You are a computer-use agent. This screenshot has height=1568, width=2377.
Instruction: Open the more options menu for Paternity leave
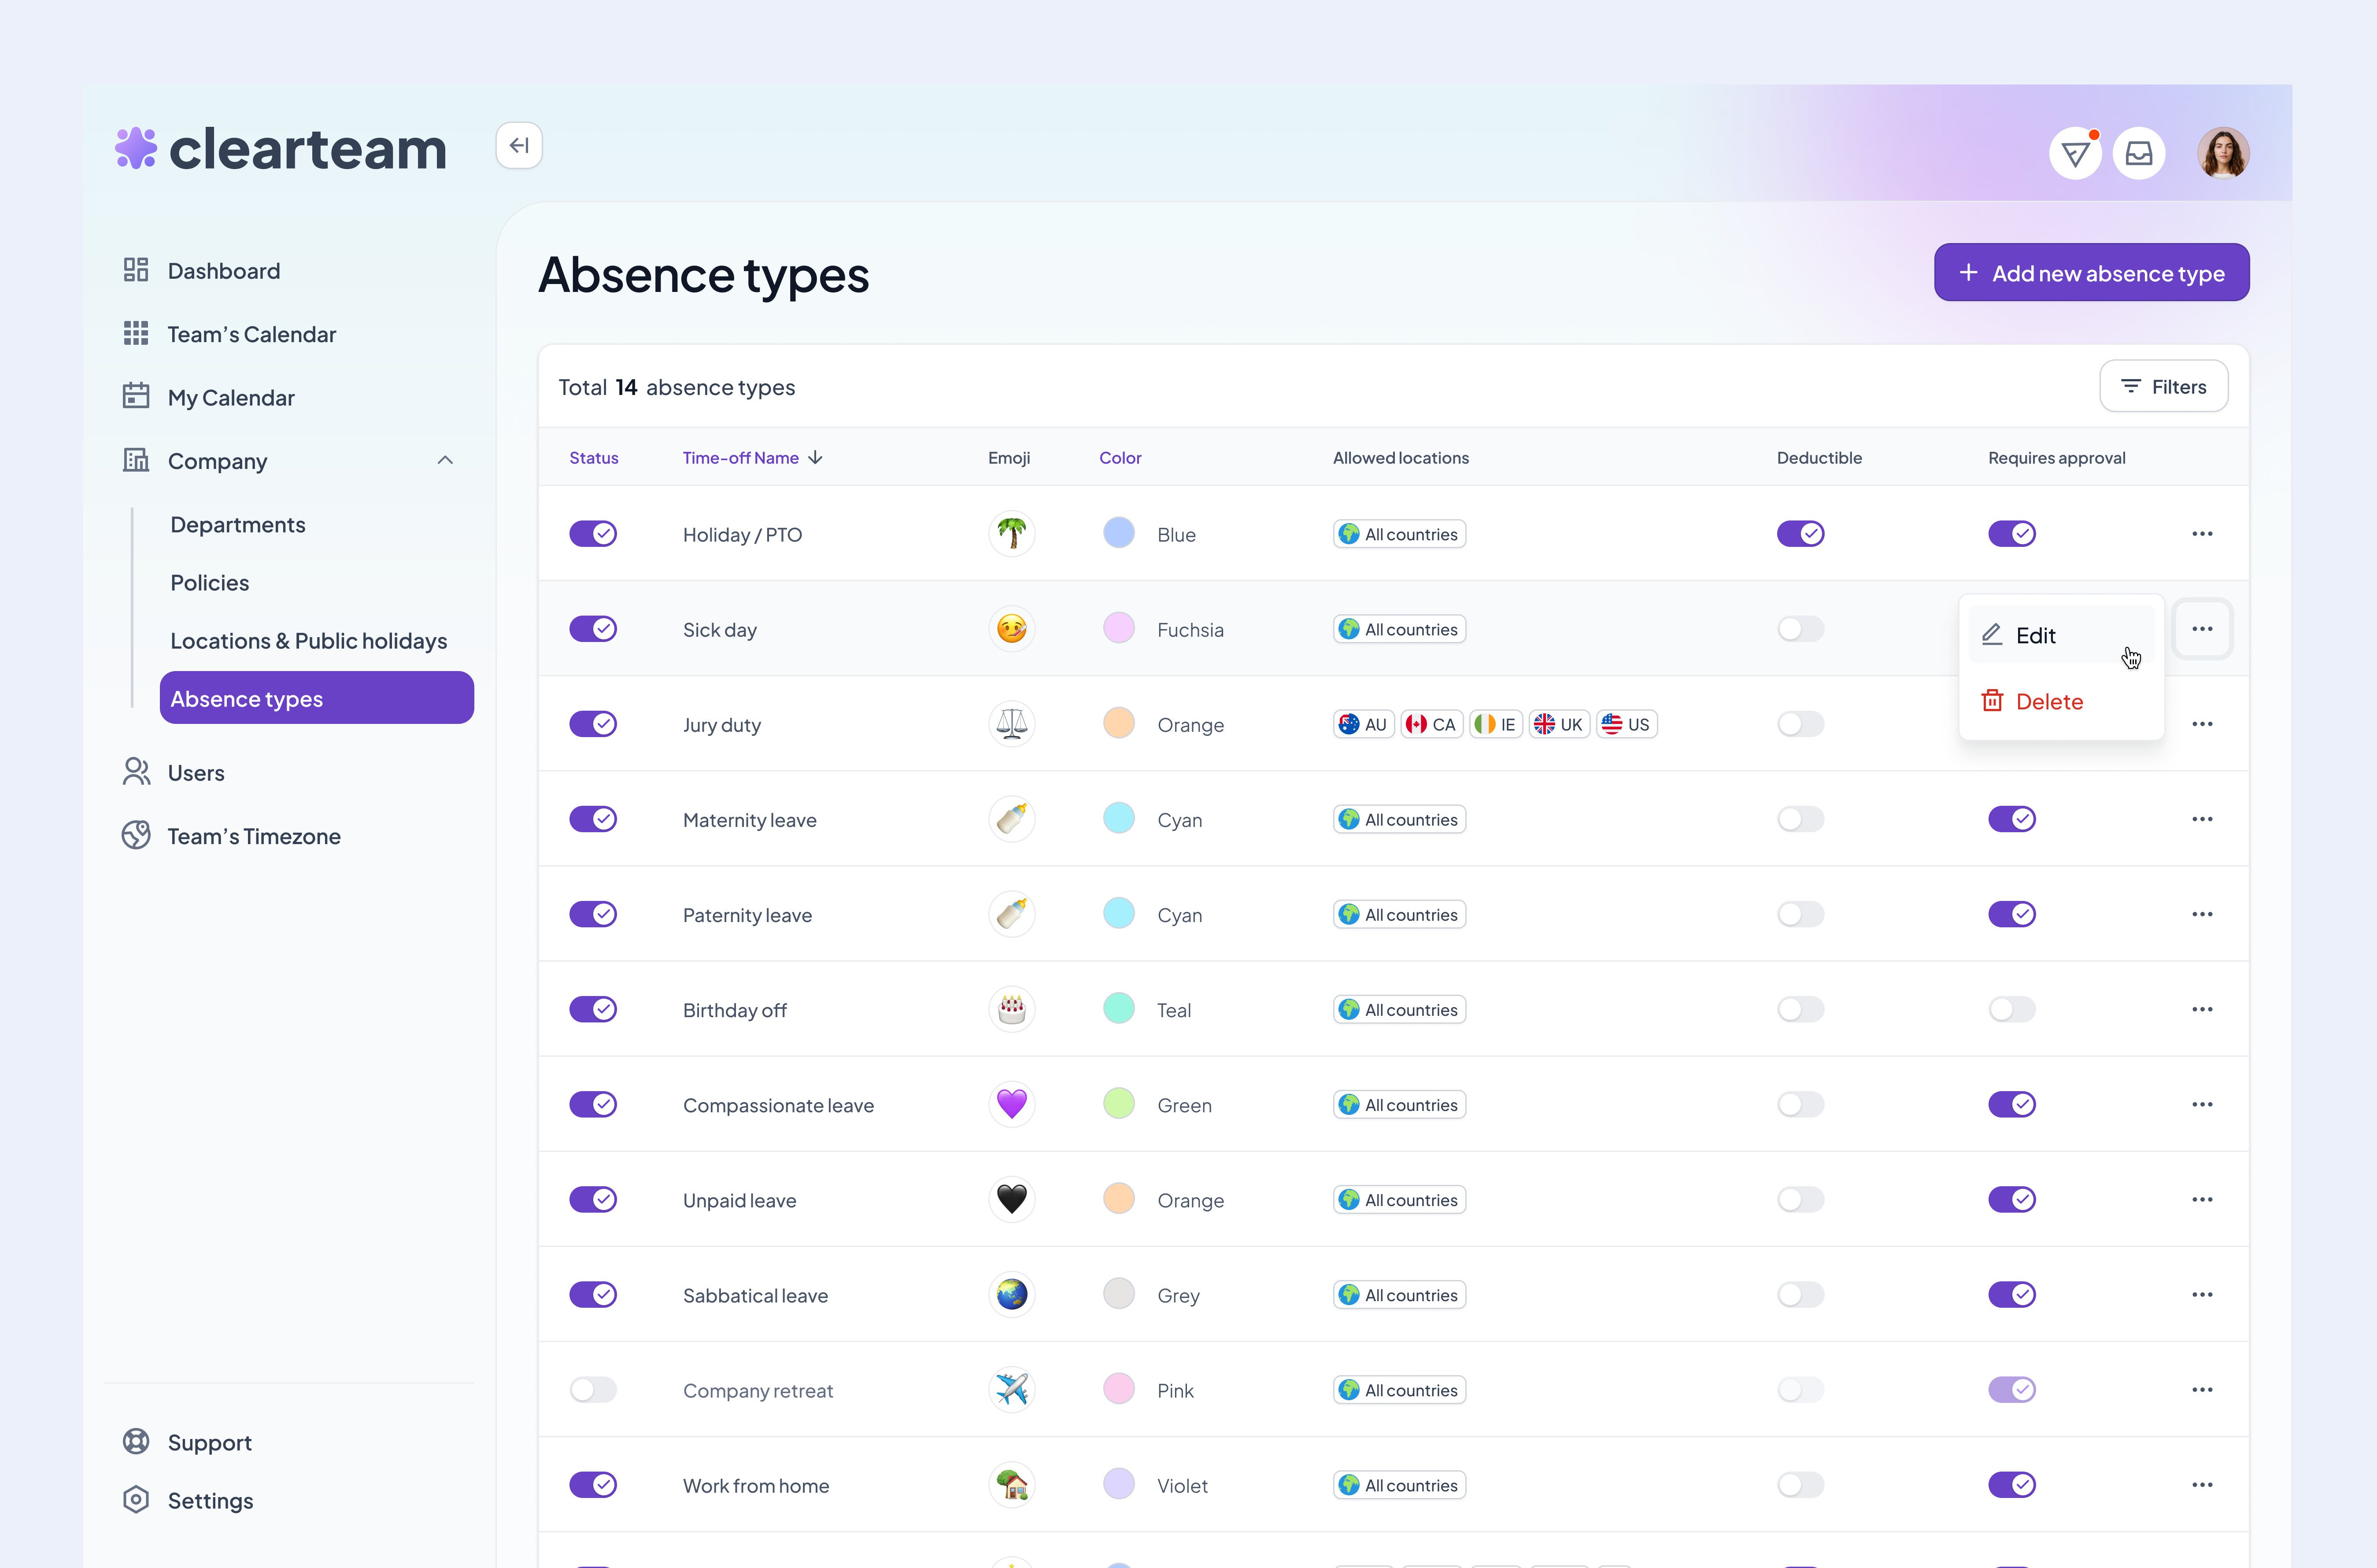(2202, 914)
